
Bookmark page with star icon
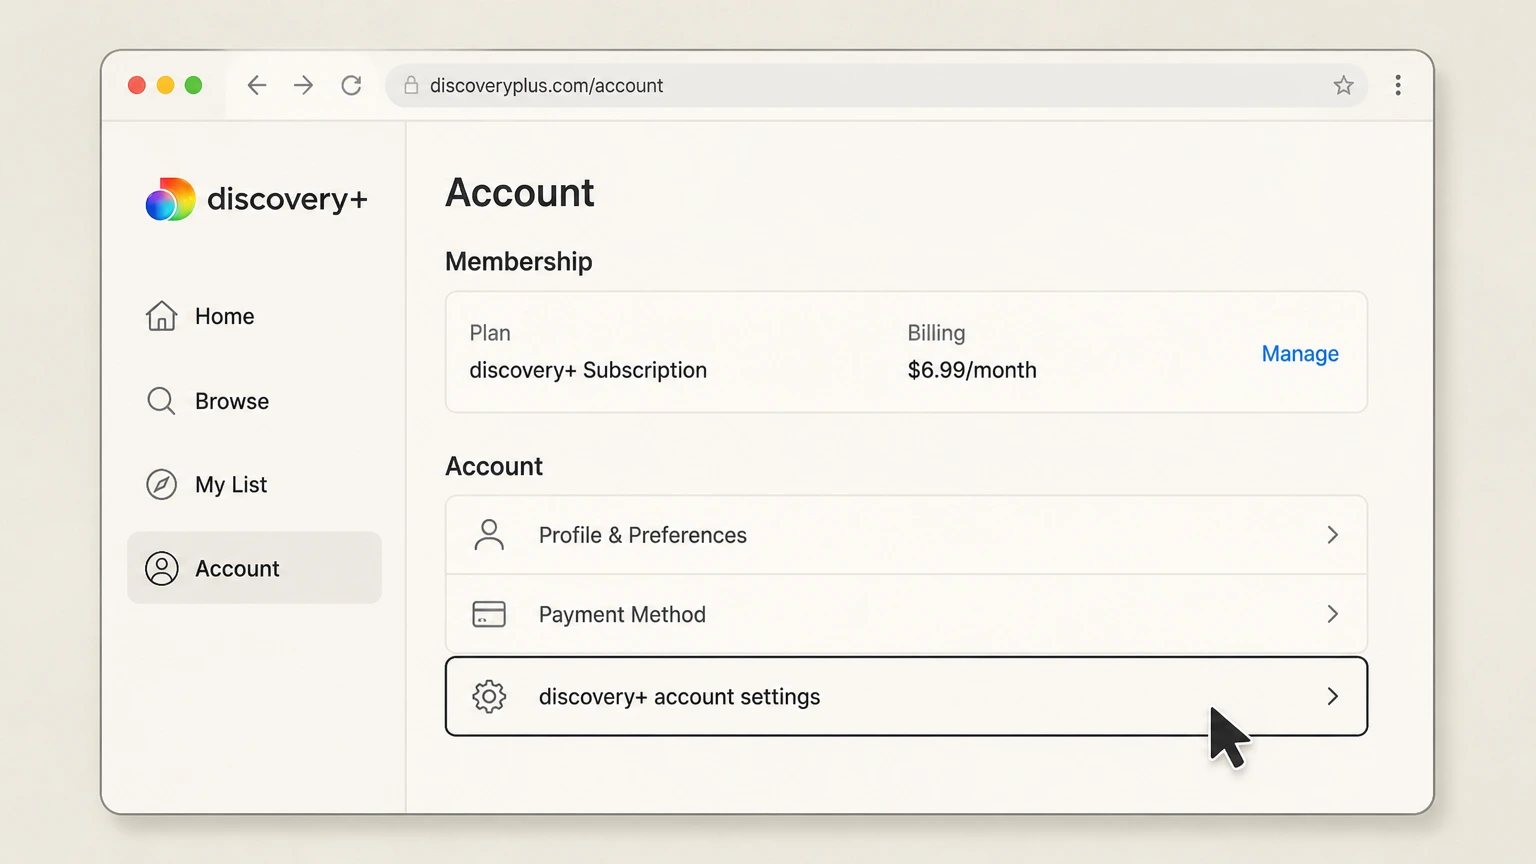point(1343,85)
